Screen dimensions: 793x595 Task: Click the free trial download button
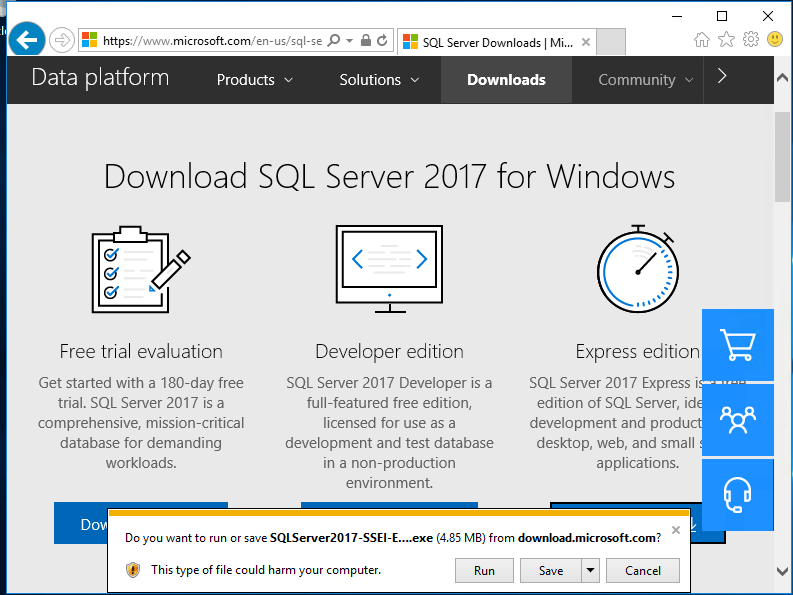pyautogui.click(x=81, y=523)
